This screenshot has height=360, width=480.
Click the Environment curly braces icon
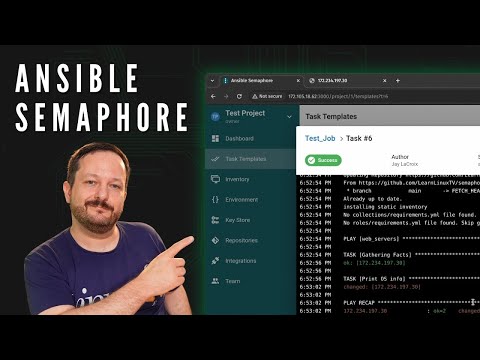coord(215,199)
